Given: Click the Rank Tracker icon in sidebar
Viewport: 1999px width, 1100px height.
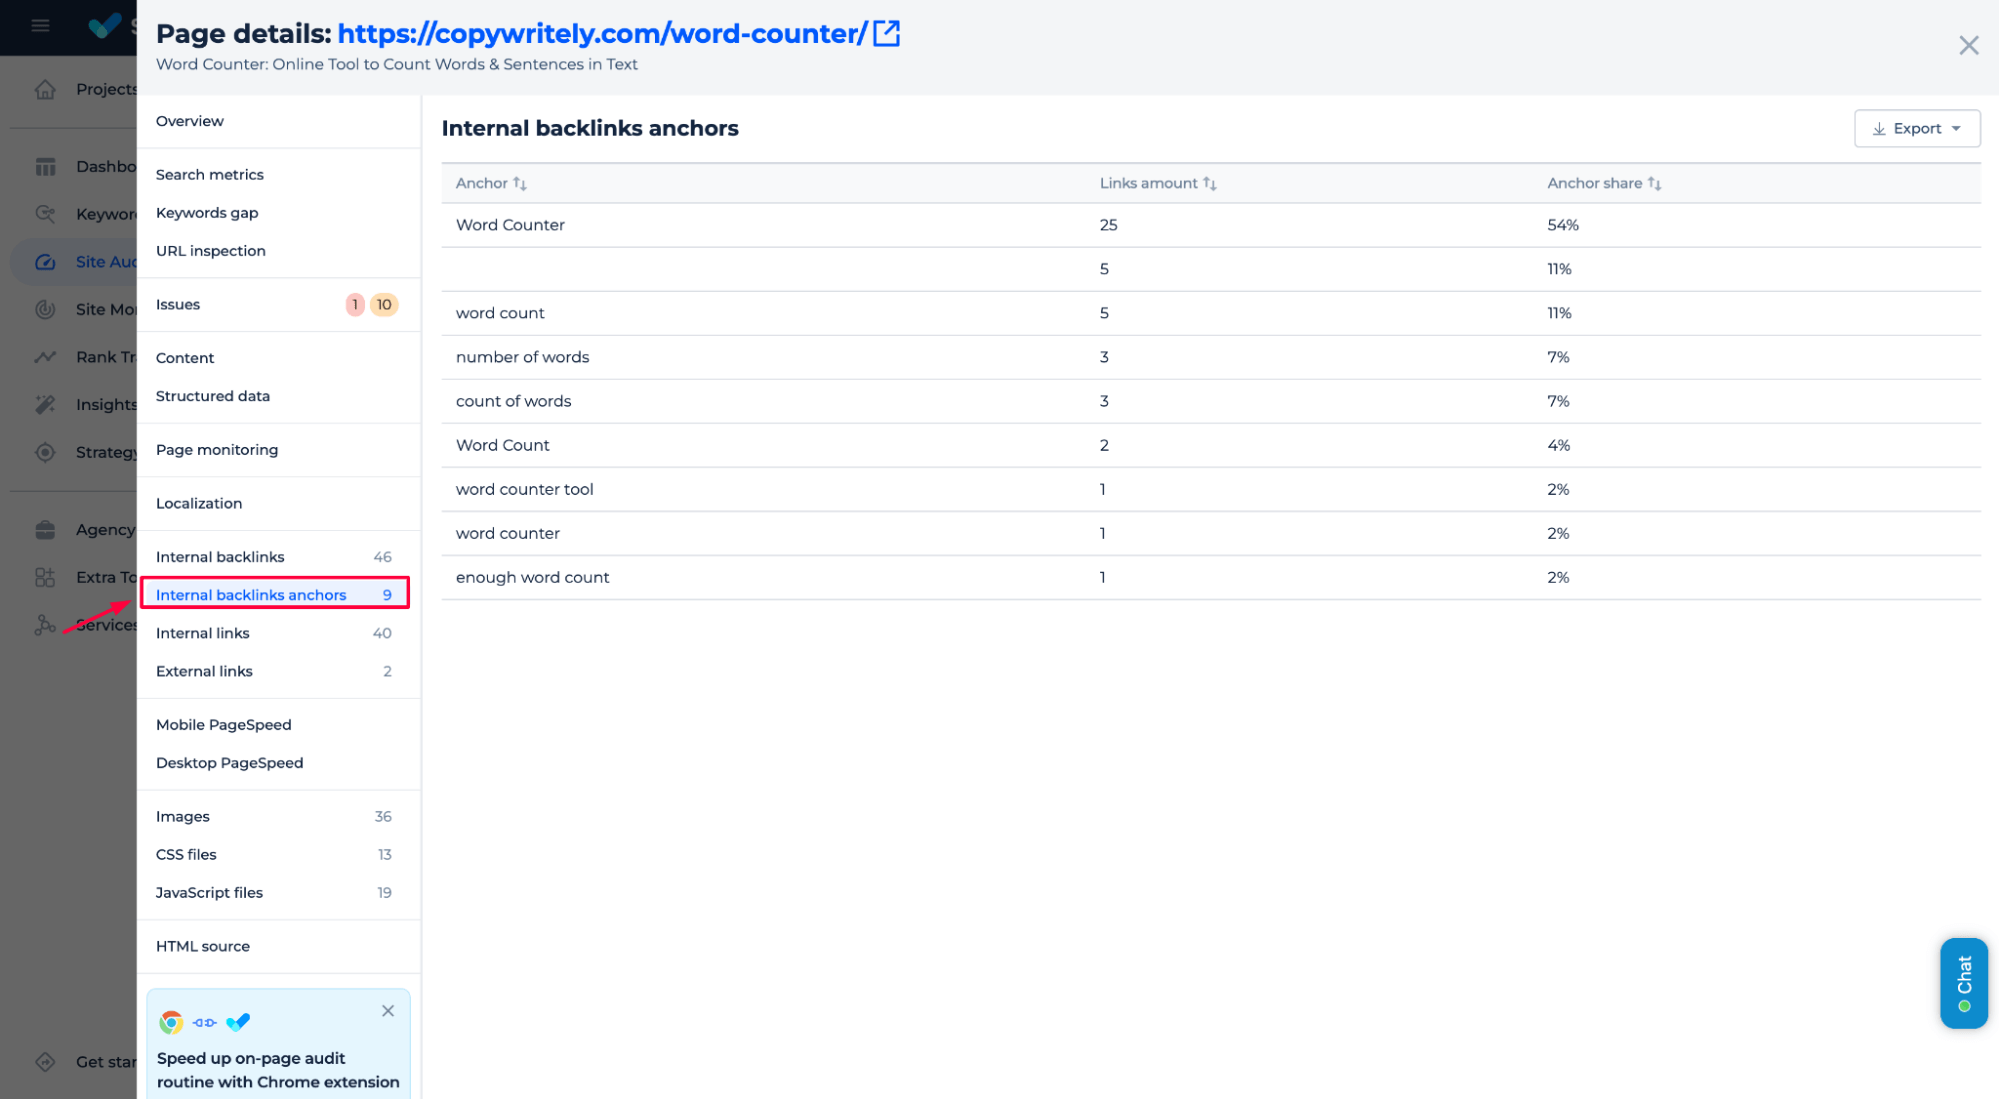Looking at the screenshot, I should coord(45,357).
